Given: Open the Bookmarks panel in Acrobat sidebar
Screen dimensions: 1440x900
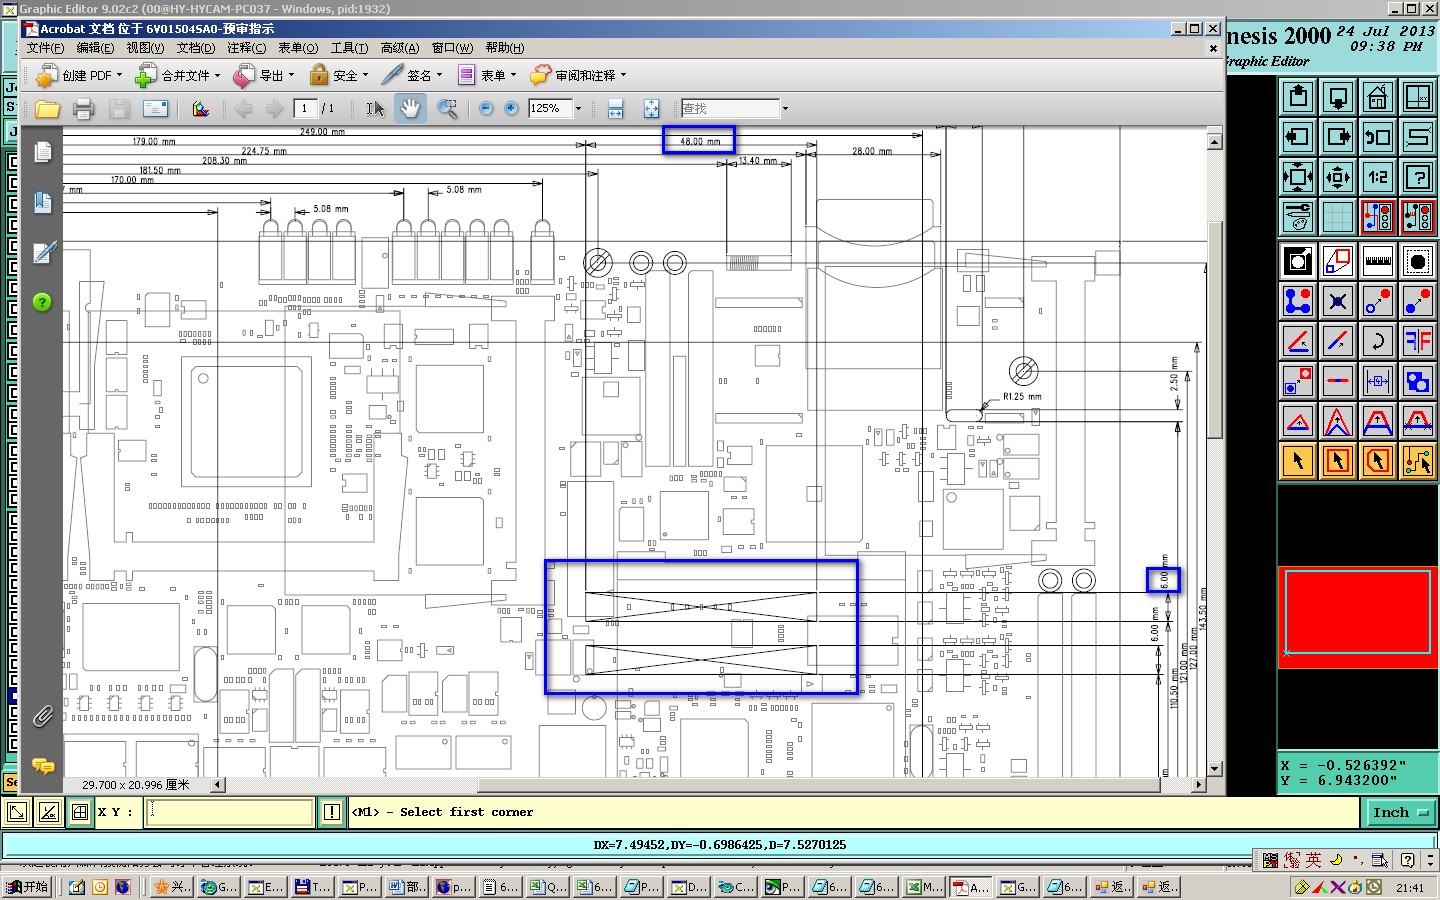Looking at the screenshot, I should (42, 202).
